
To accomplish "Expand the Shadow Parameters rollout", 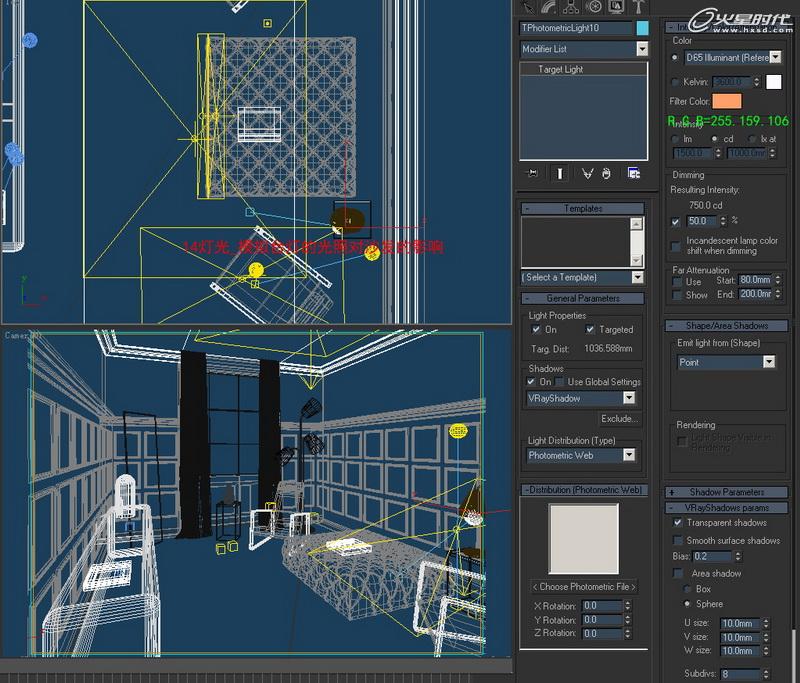I will tap(727, 492).
